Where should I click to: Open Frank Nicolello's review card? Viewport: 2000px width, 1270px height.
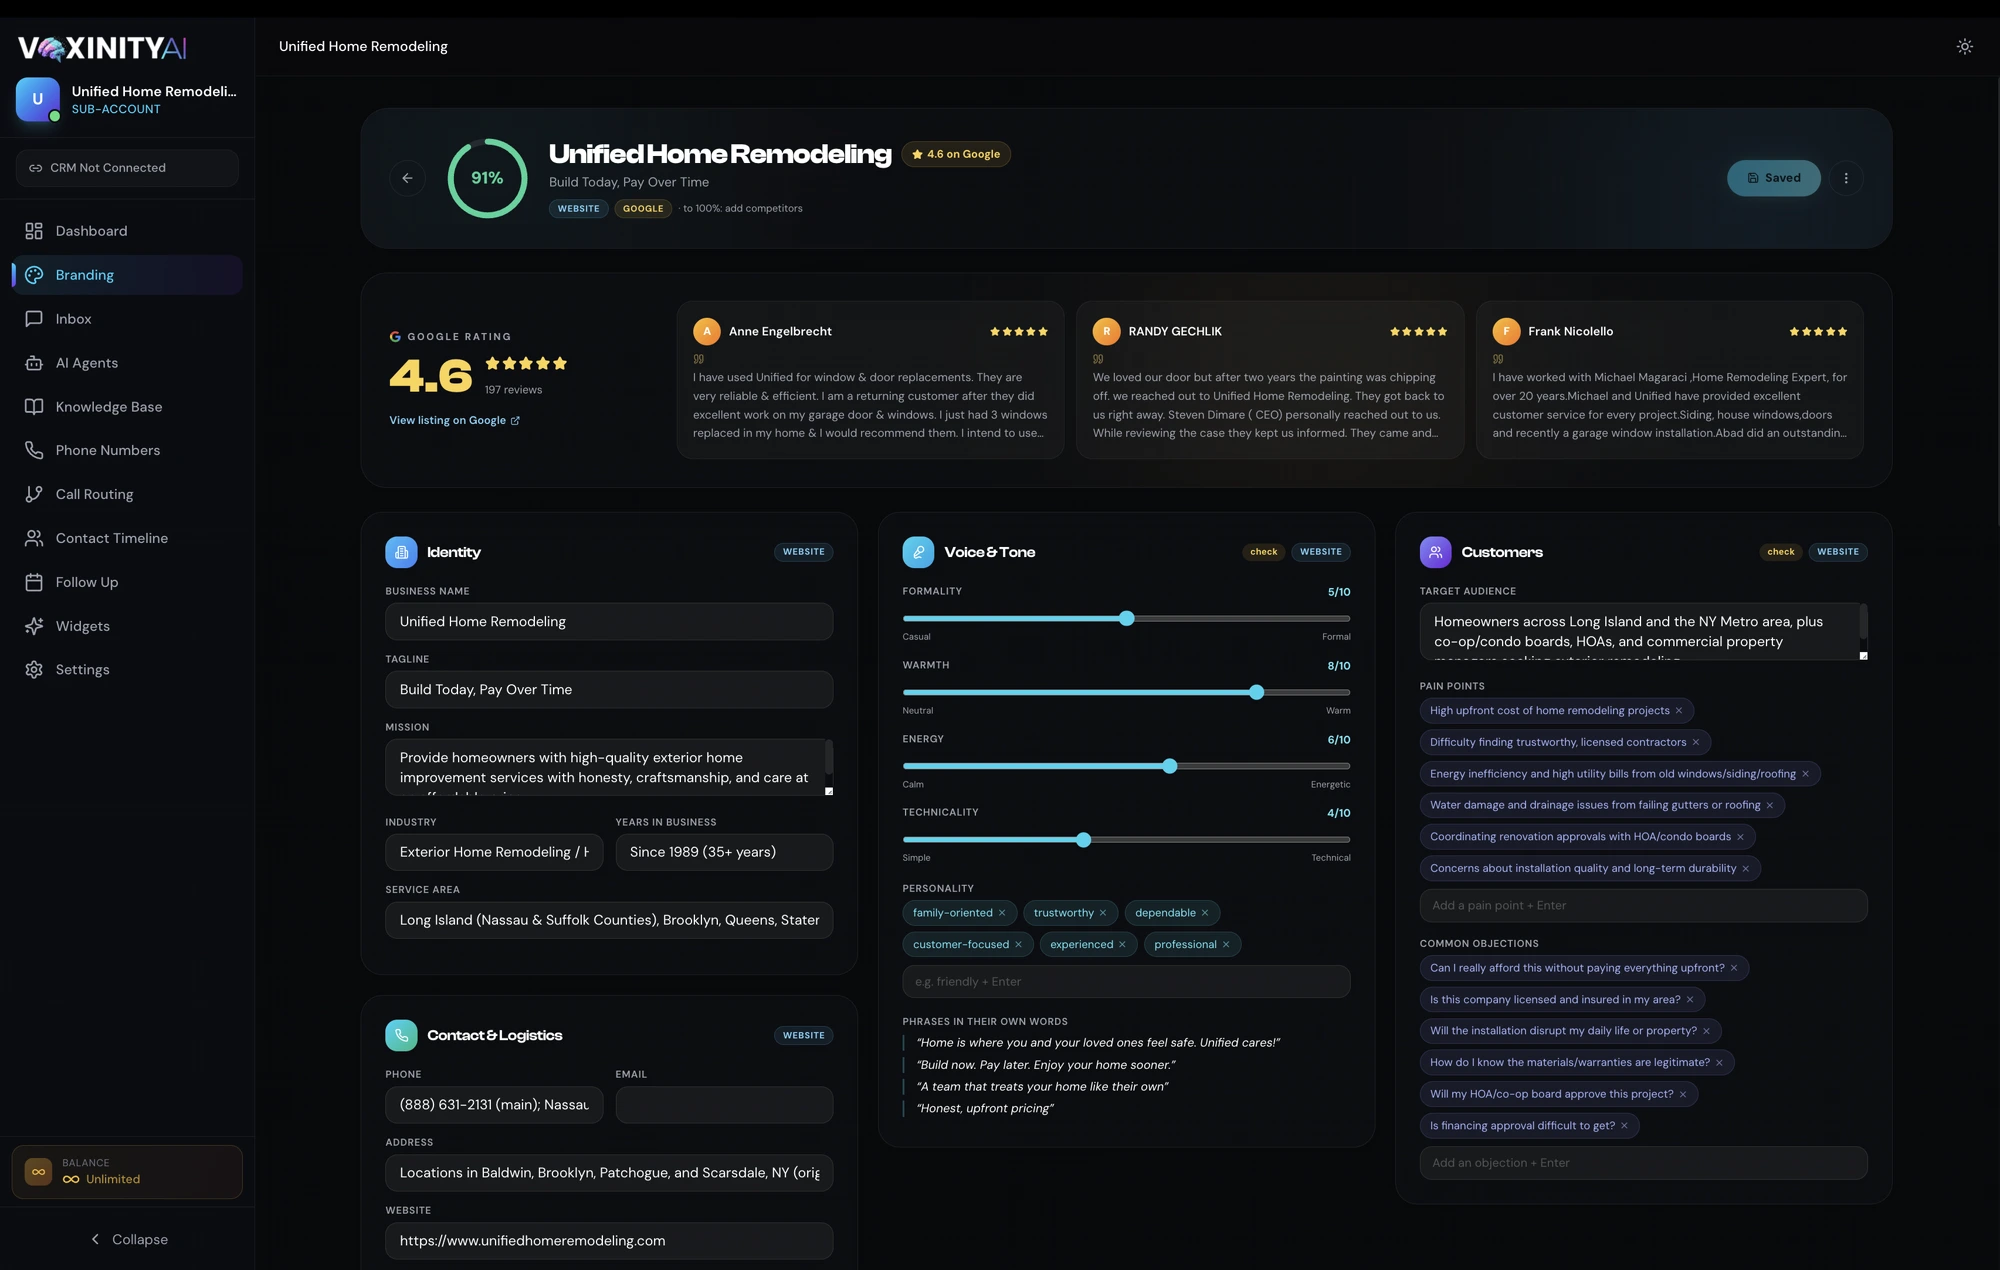tap(1670, 380)
